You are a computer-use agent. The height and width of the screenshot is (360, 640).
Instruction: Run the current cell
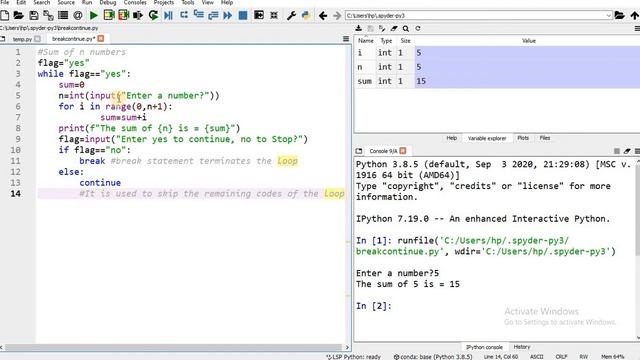pos(109,16)
